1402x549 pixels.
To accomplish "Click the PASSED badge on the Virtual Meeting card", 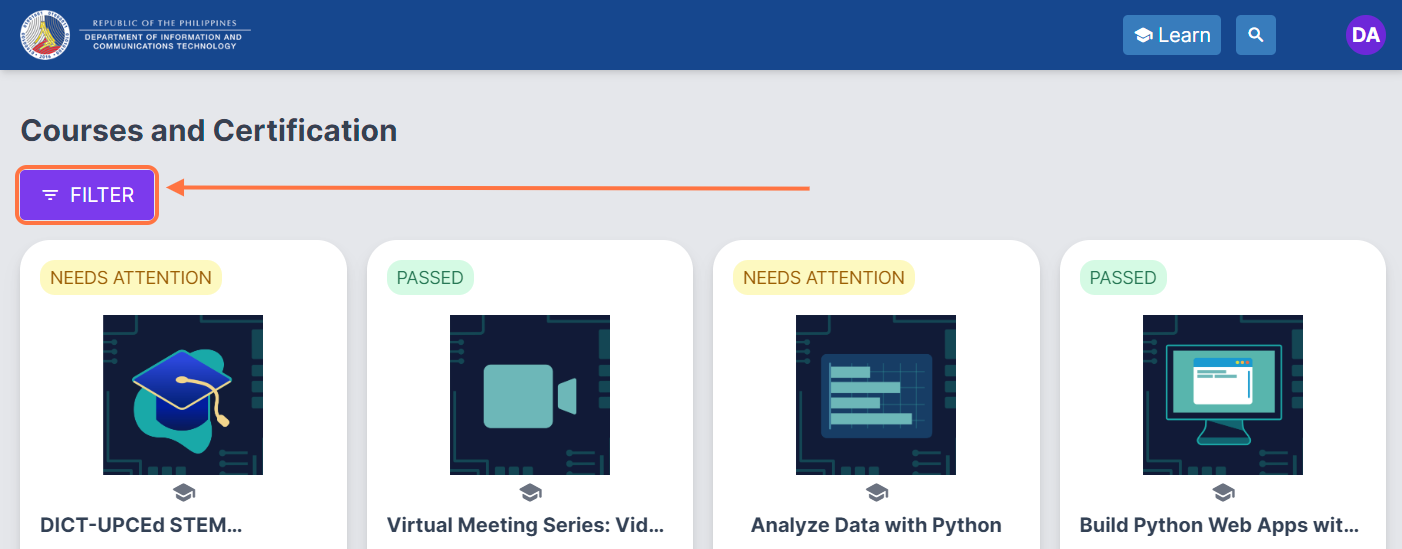I will (430, 278).
